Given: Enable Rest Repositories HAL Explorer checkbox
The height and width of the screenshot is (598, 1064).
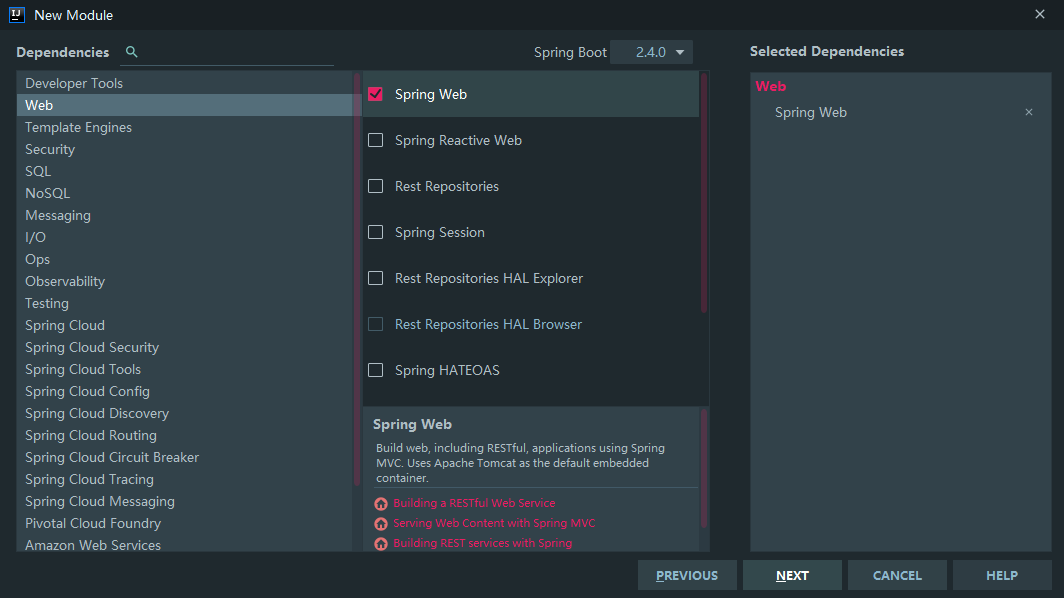Looking at the screenshot, I should point(375,278).
